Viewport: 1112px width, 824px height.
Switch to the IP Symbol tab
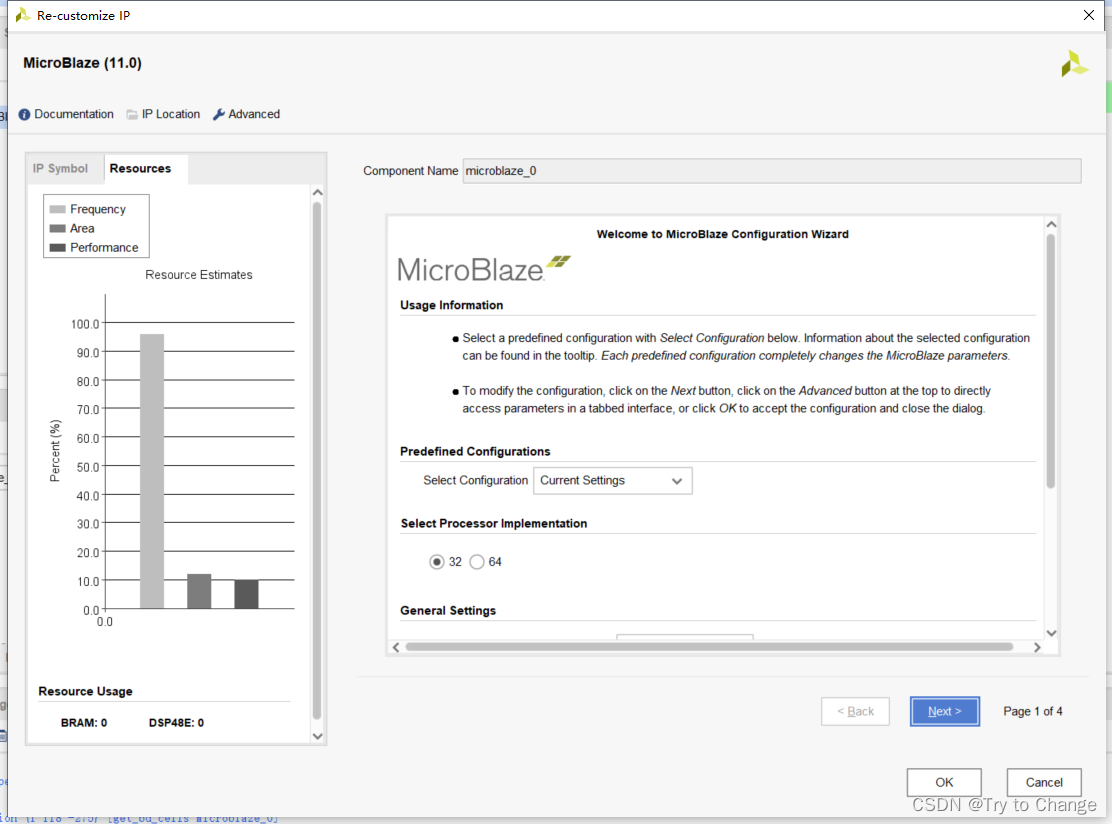63,168
